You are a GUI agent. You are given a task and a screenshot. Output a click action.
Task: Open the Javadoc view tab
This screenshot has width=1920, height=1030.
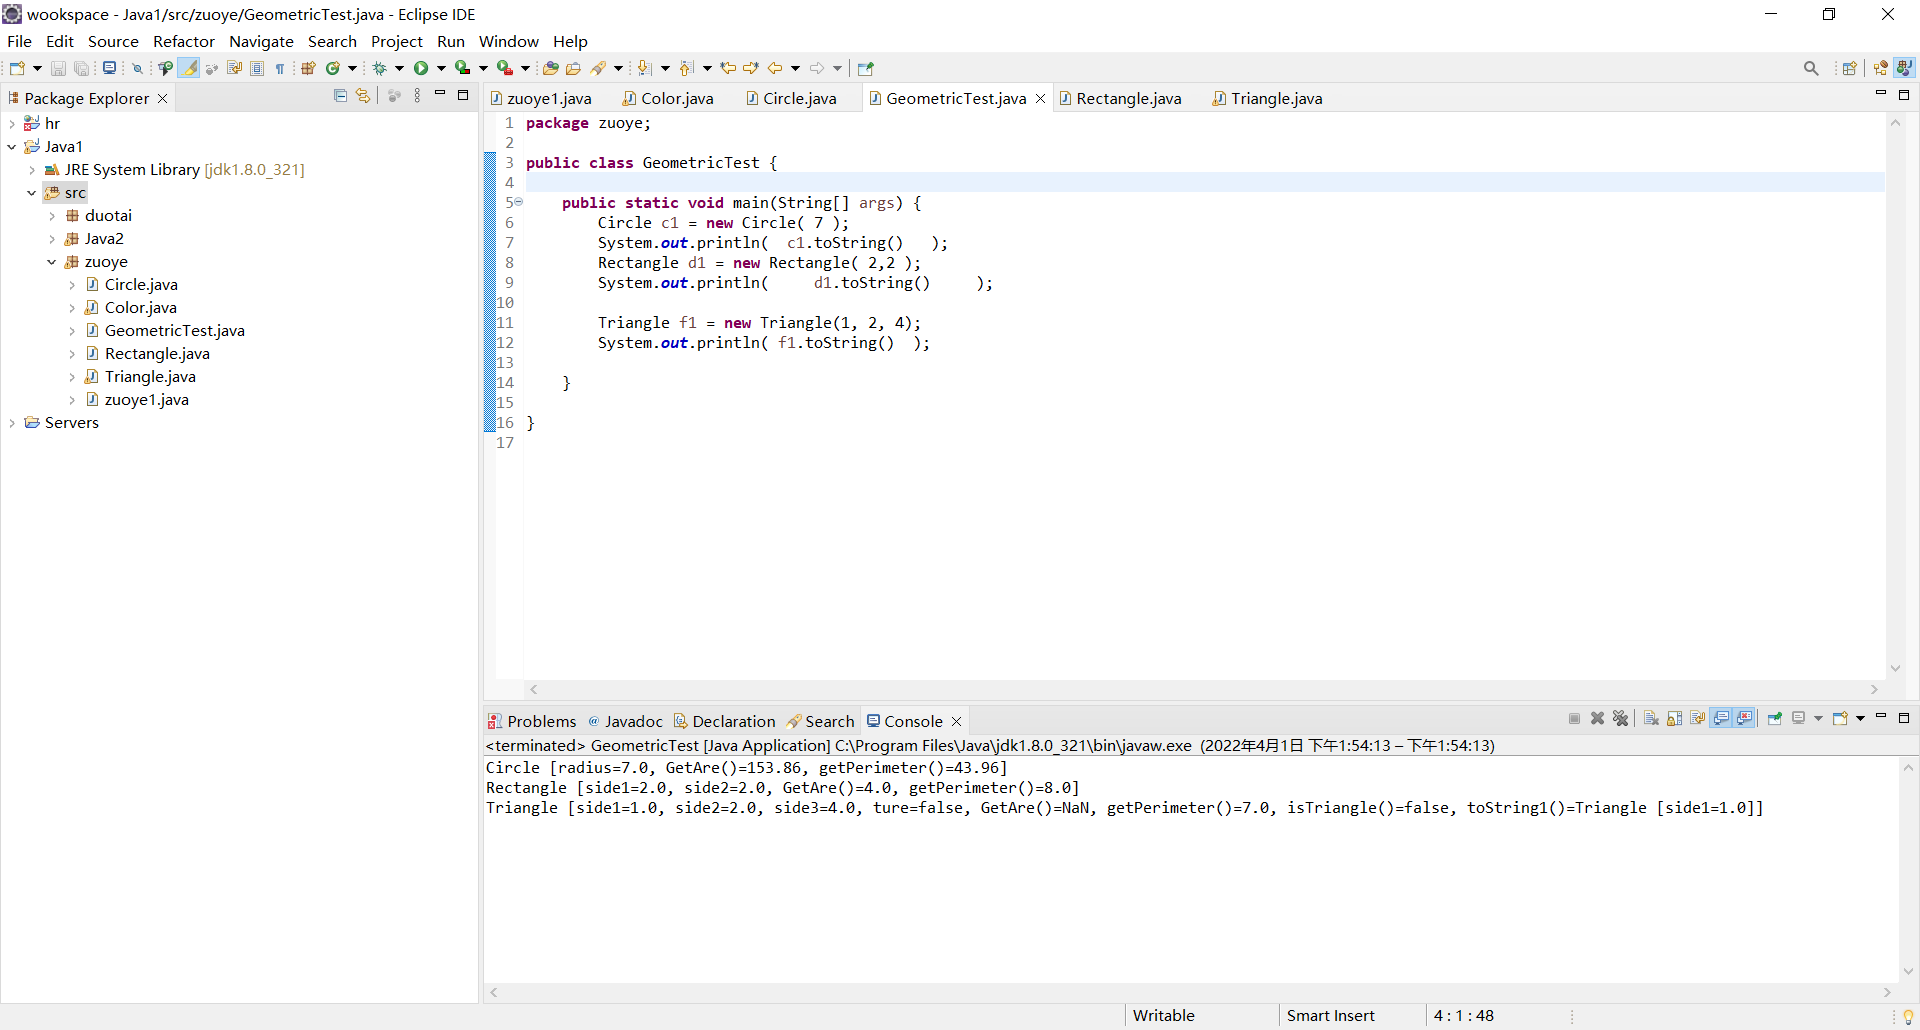point(625,721)
